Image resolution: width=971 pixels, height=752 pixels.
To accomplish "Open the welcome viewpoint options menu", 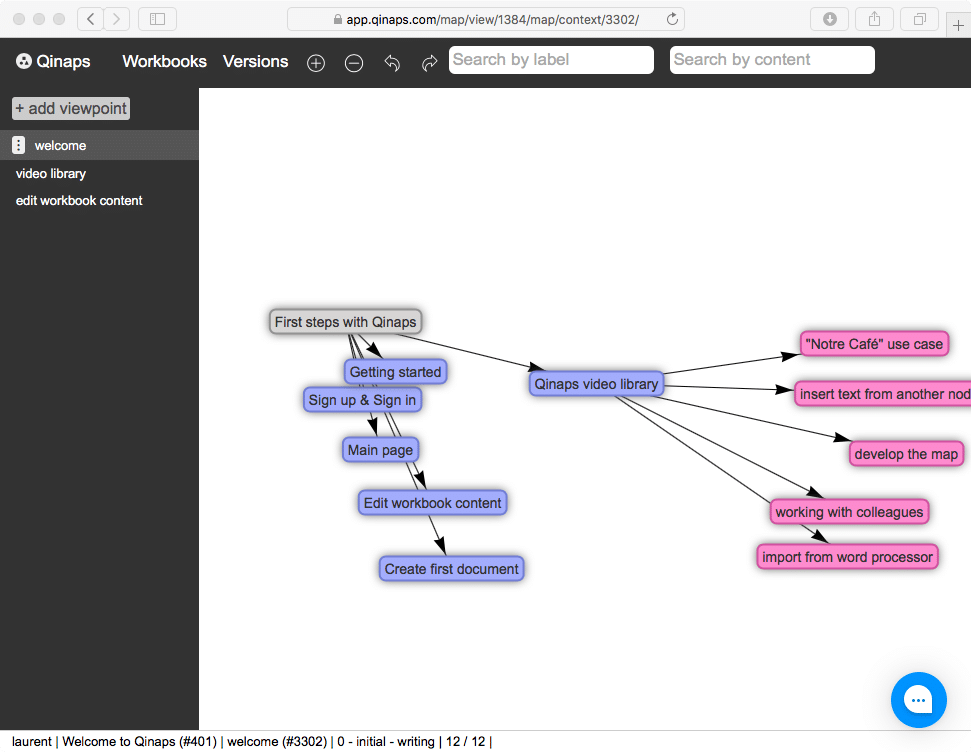I will (19, 145).
